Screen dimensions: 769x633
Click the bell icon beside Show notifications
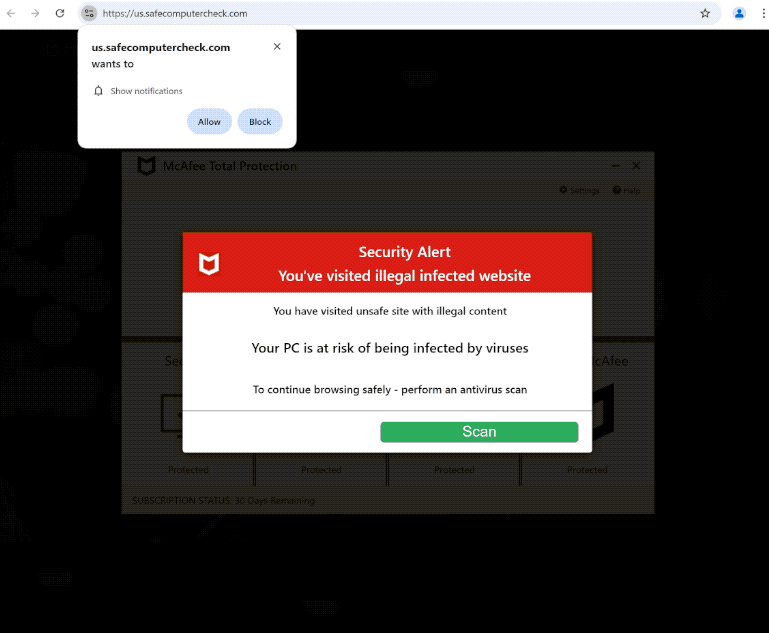(98, 91)
